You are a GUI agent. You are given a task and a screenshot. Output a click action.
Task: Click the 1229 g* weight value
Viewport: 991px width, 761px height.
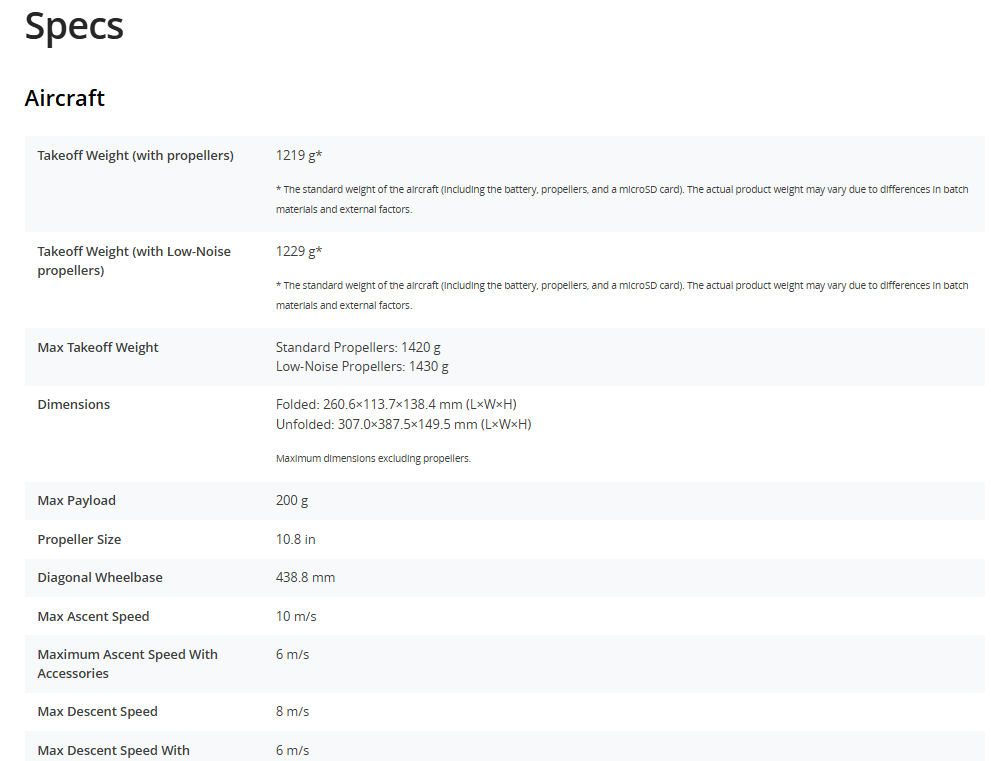[x=299, y=252]
